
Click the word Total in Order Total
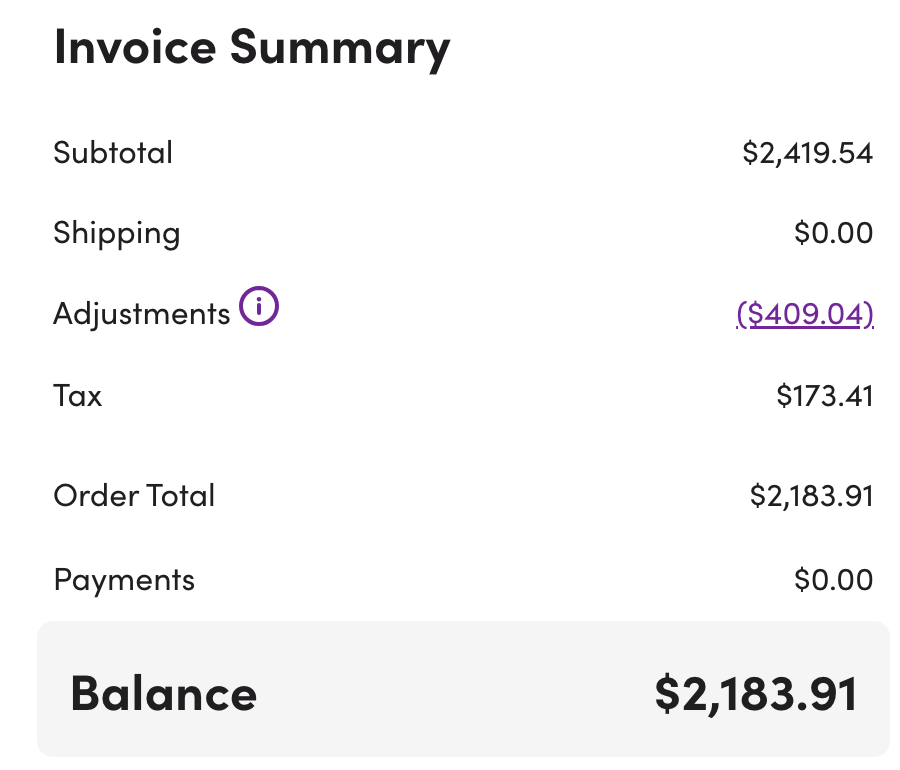tap(181, 495)
